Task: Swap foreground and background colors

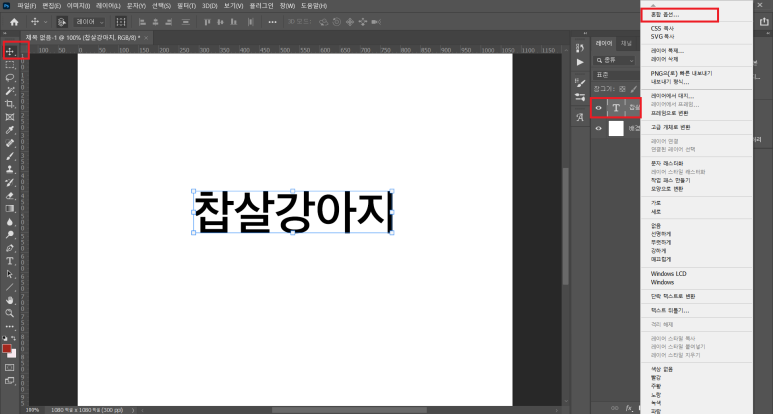Action: click(x=14, y=339)
